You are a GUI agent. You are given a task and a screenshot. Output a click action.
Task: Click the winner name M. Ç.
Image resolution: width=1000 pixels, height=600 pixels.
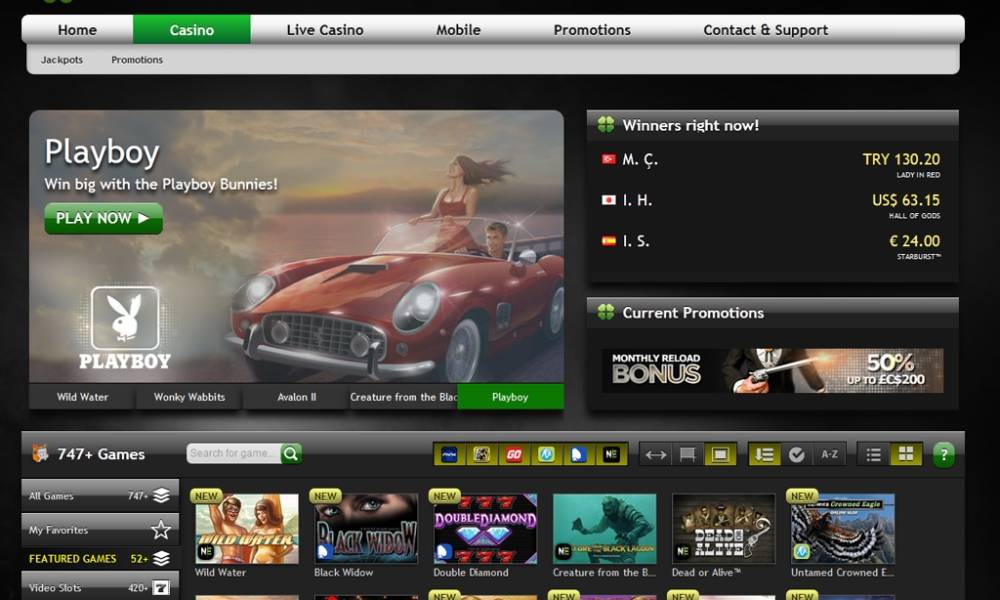click(640, 160)
